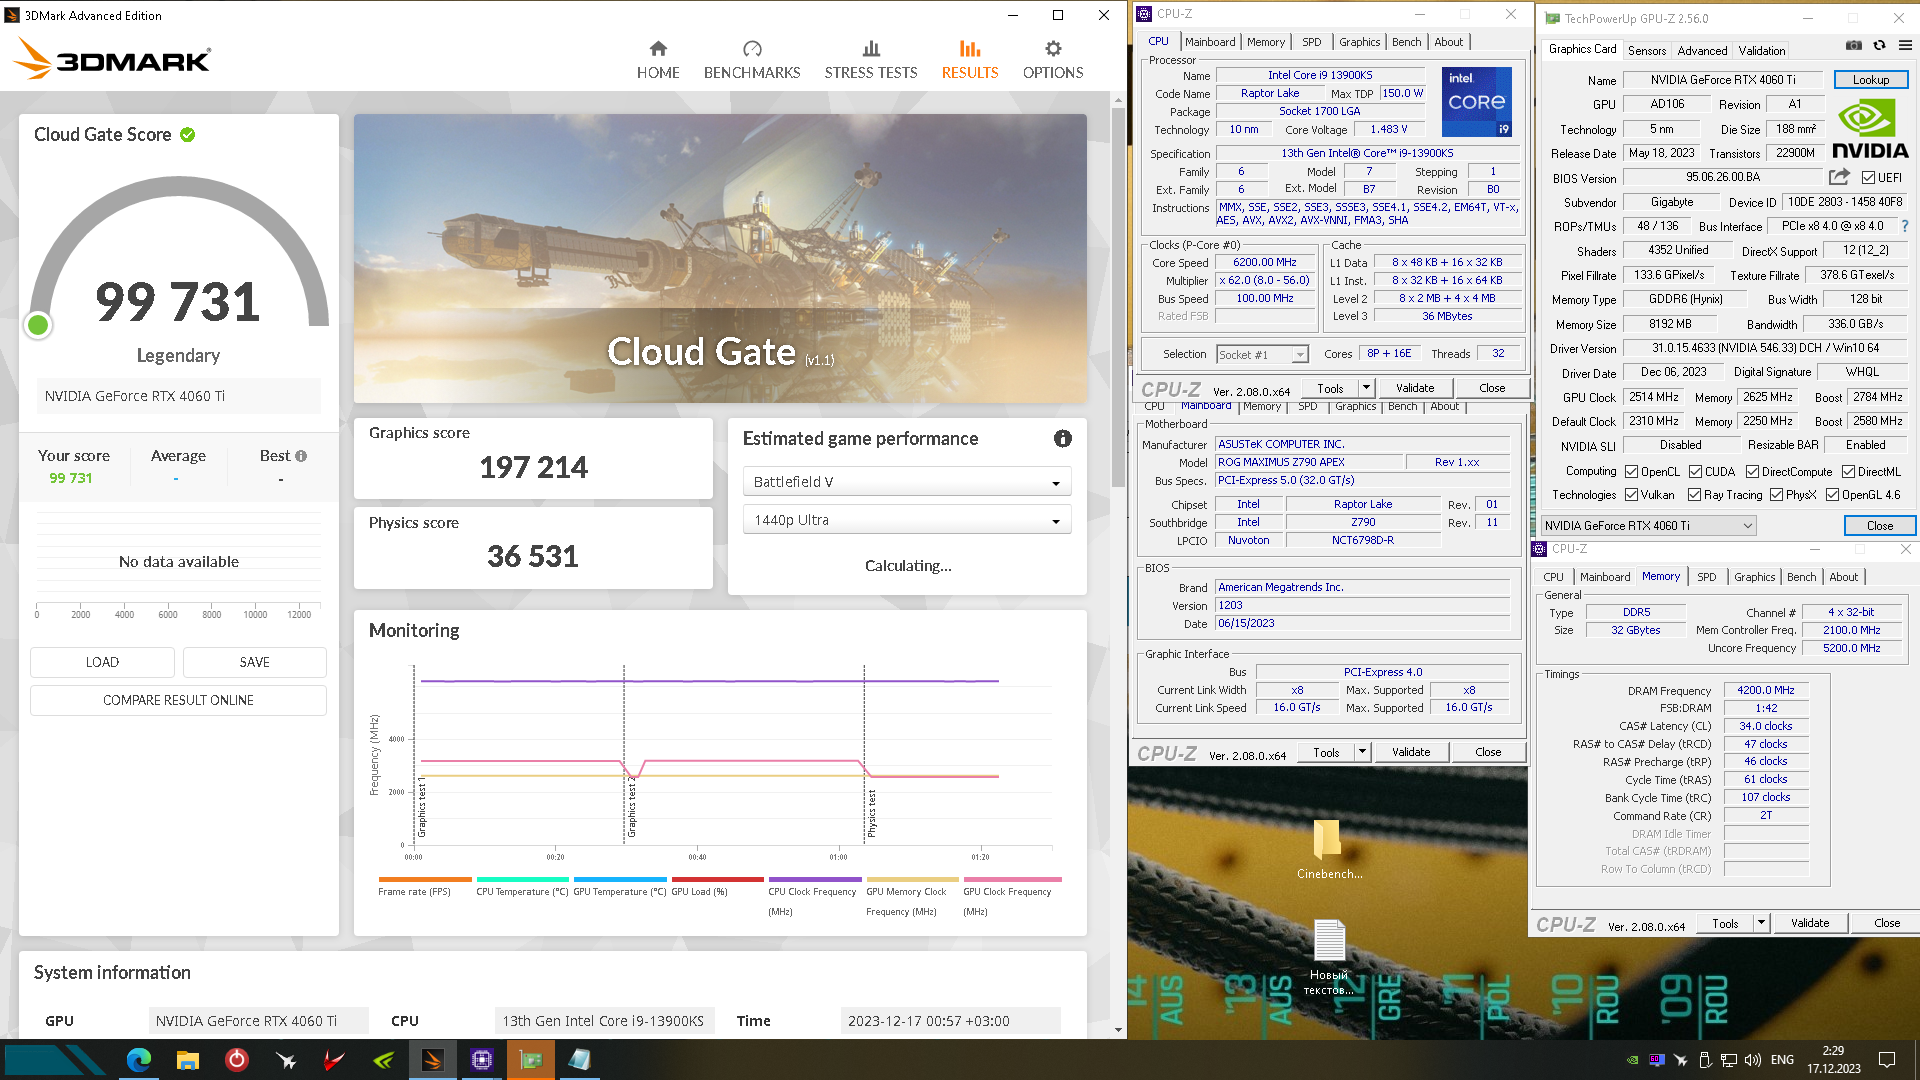Switch to the Sensors tab in GPU-Z
Screen dimensions: 1920x1080
(x=1646, y=50)
